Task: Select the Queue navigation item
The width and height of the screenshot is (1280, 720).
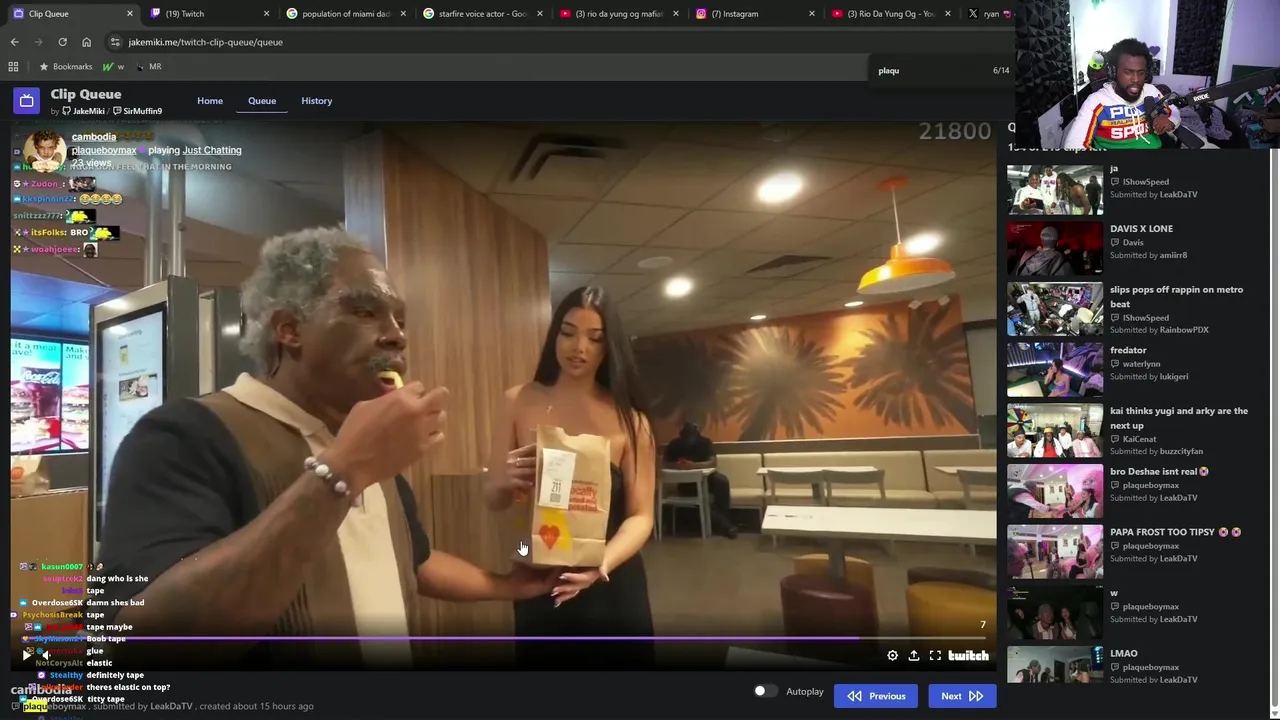Action: pyautogui.click(x=262, y=101)
